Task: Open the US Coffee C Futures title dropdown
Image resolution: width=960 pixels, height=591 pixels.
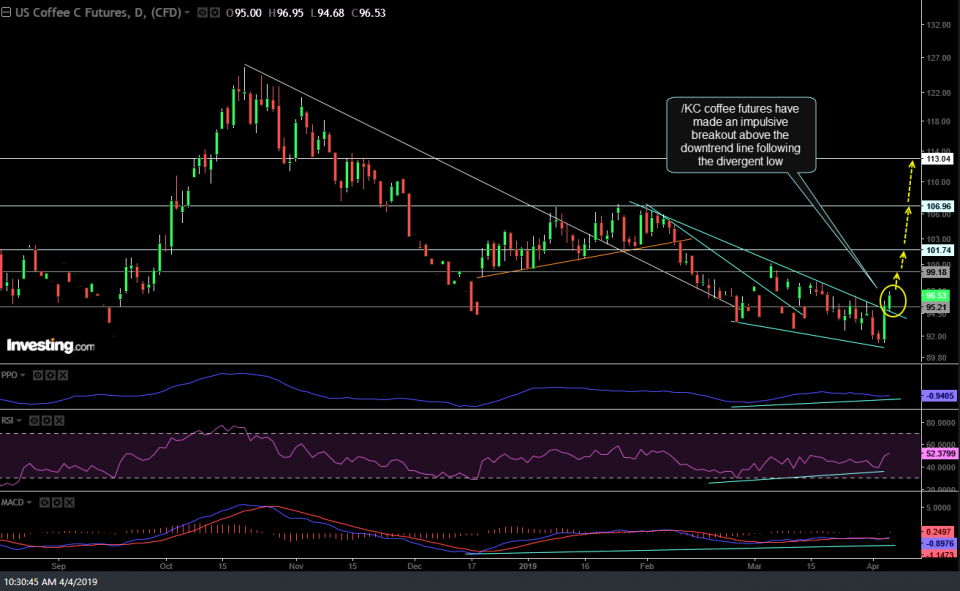Action: pos(187,13)
